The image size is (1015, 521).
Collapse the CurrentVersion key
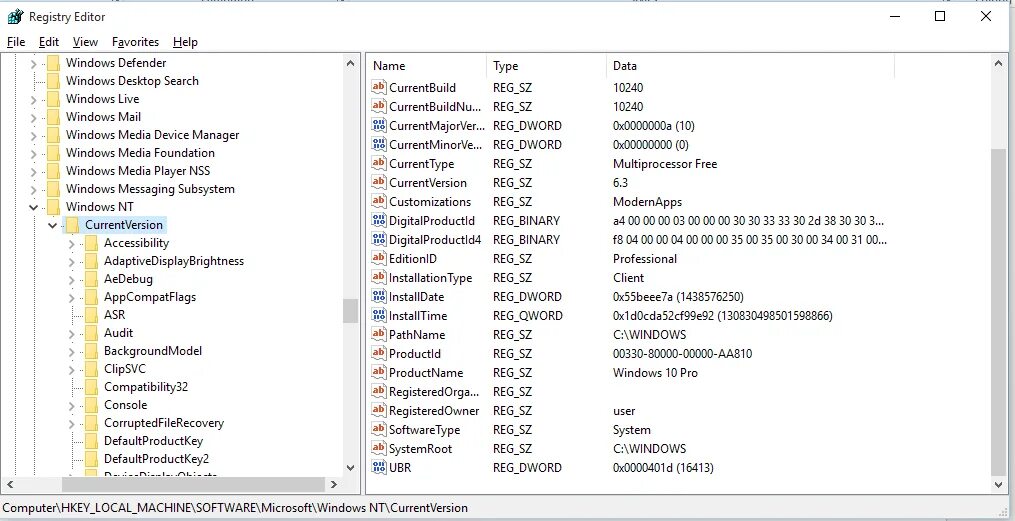[x=53, y=225]
